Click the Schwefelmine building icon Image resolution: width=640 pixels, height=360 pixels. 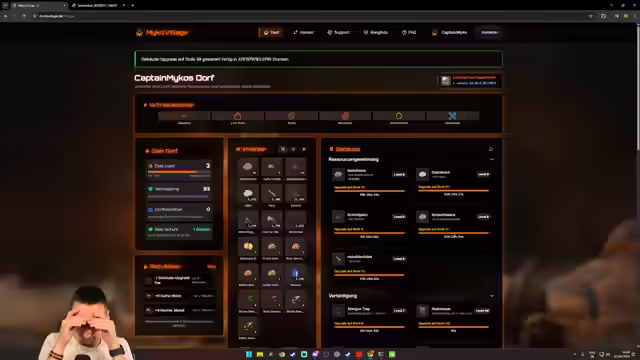[x=422, y=217]
